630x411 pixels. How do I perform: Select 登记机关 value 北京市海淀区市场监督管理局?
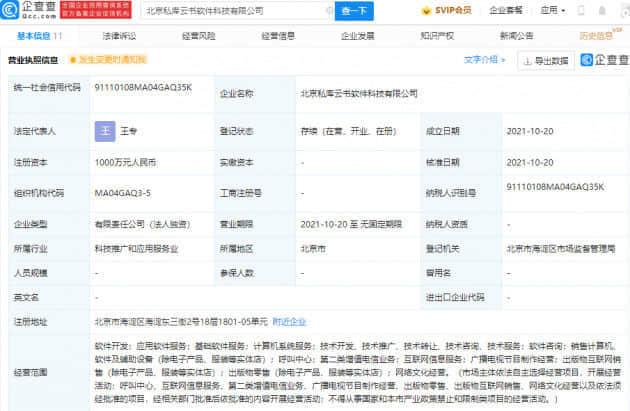[x=561, y=249]
